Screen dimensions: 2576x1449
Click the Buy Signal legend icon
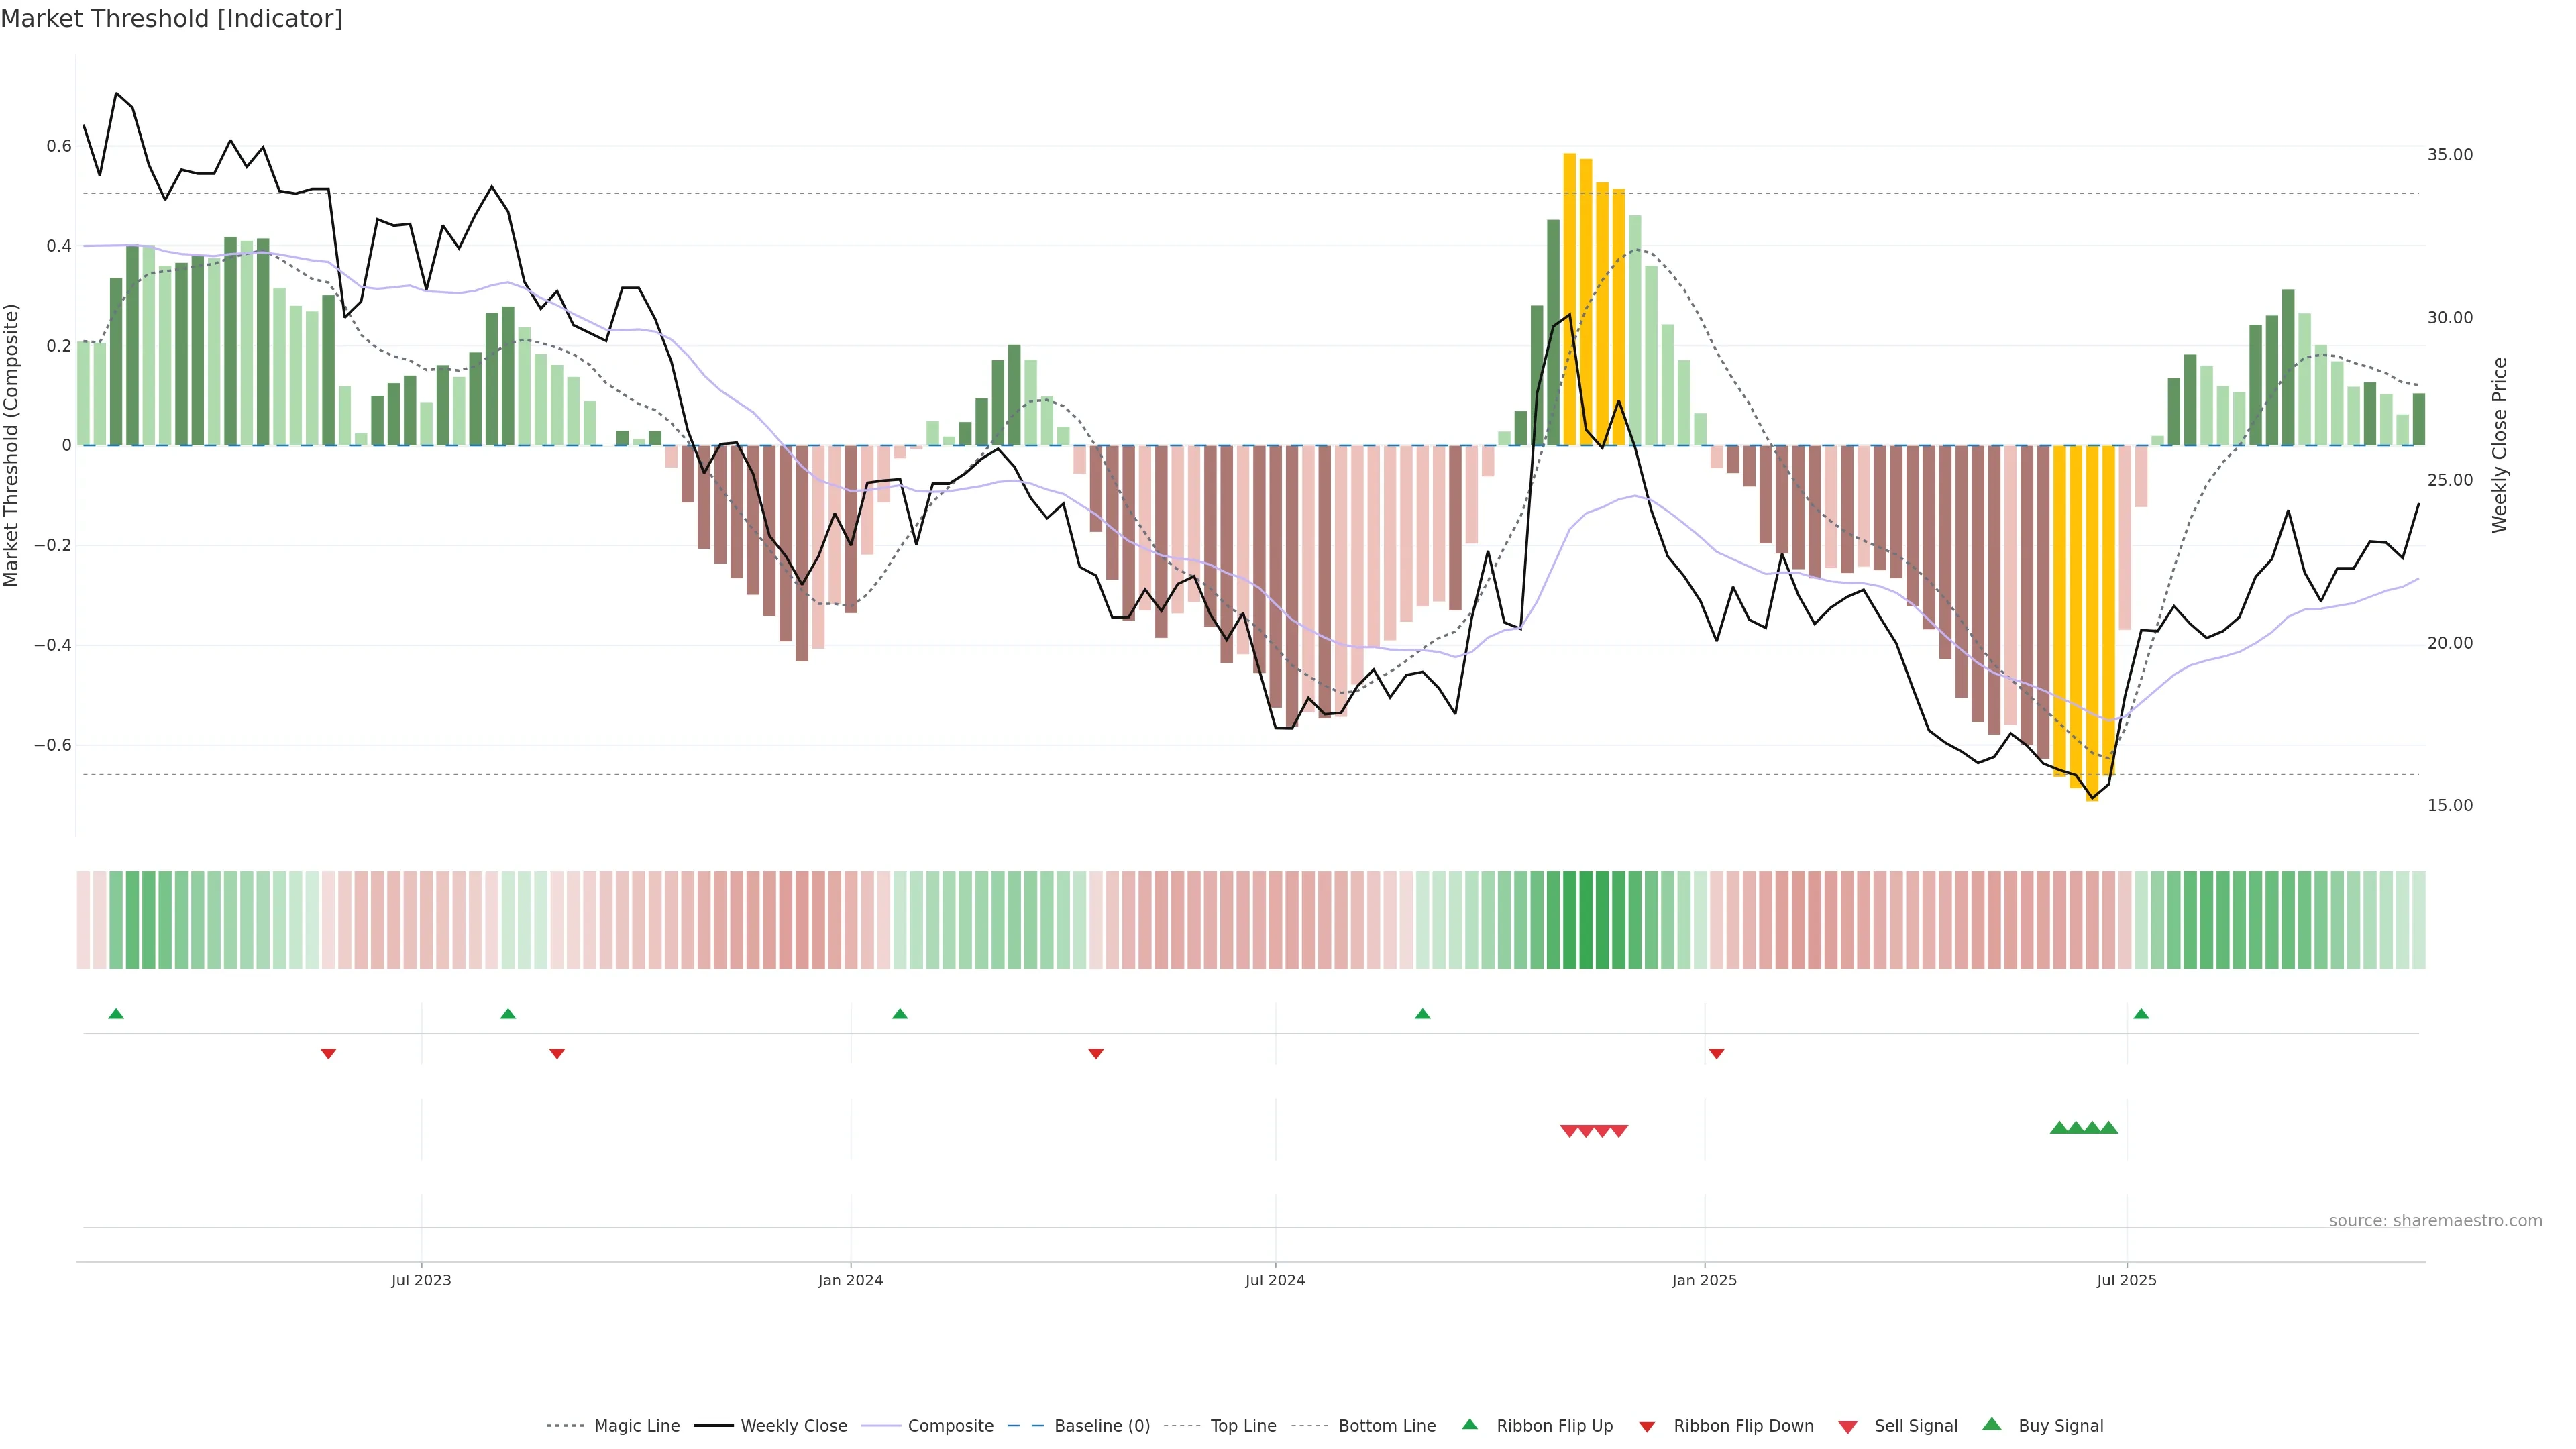[1991, 1424]
